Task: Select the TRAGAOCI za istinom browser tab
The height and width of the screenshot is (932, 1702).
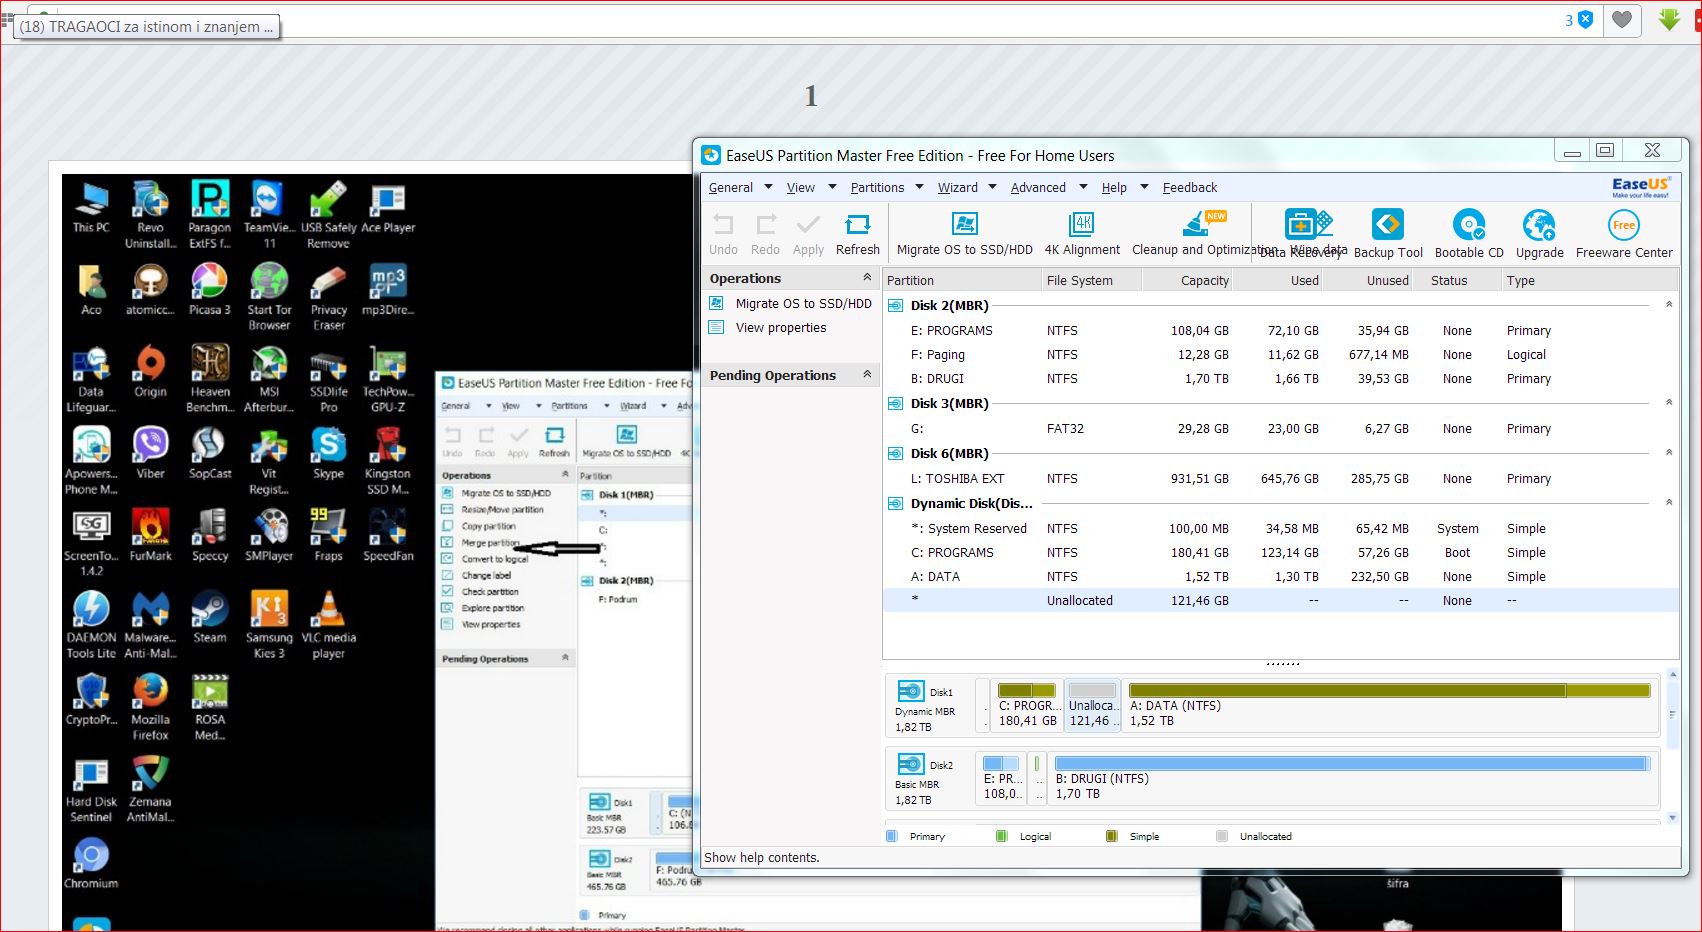Action: tap(146, 27)
